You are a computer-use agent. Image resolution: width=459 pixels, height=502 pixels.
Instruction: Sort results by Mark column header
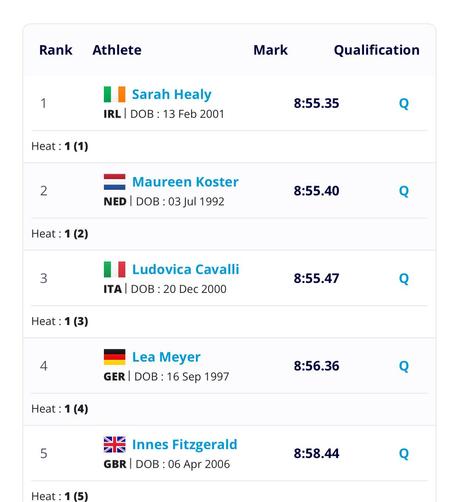(x=270, y=50)
